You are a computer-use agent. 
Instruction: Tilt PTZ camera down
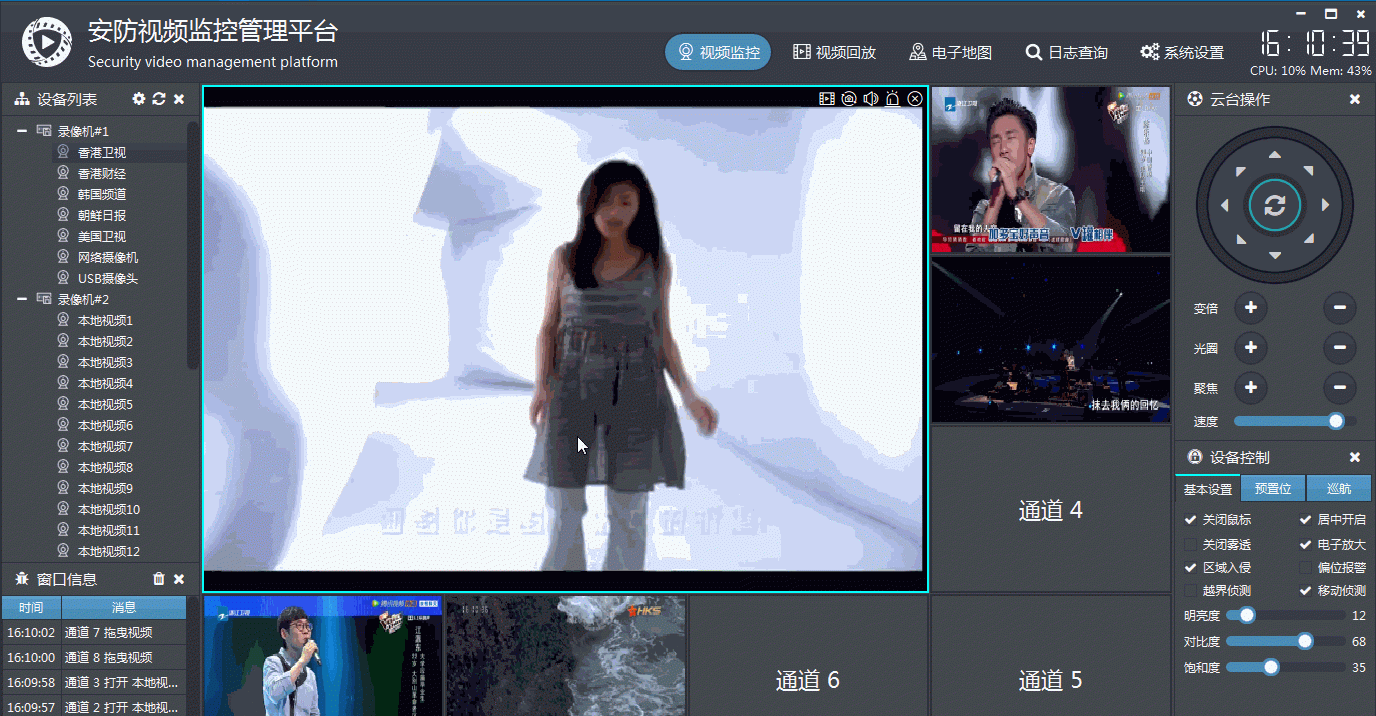(x=1275, y=256)
